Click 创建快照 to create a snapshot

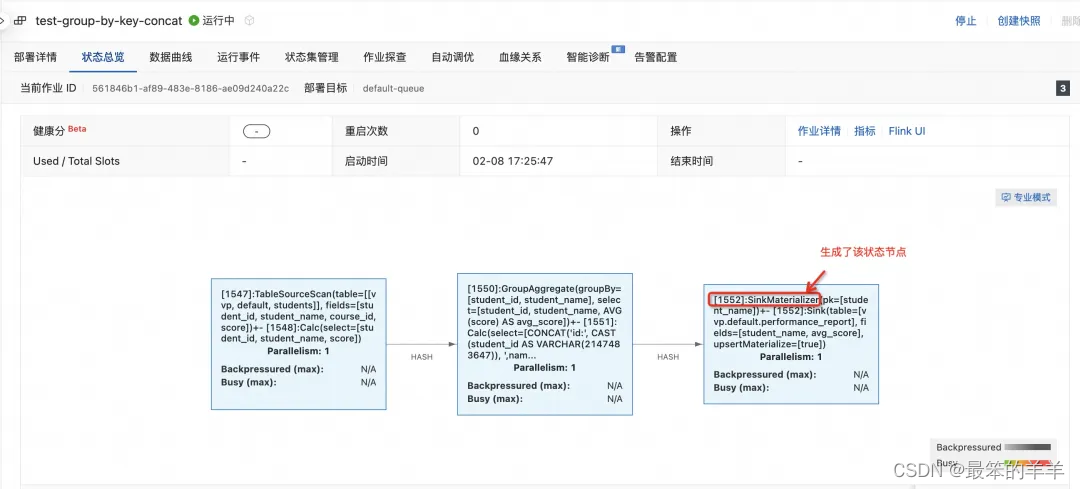[x=1019, y=21]
